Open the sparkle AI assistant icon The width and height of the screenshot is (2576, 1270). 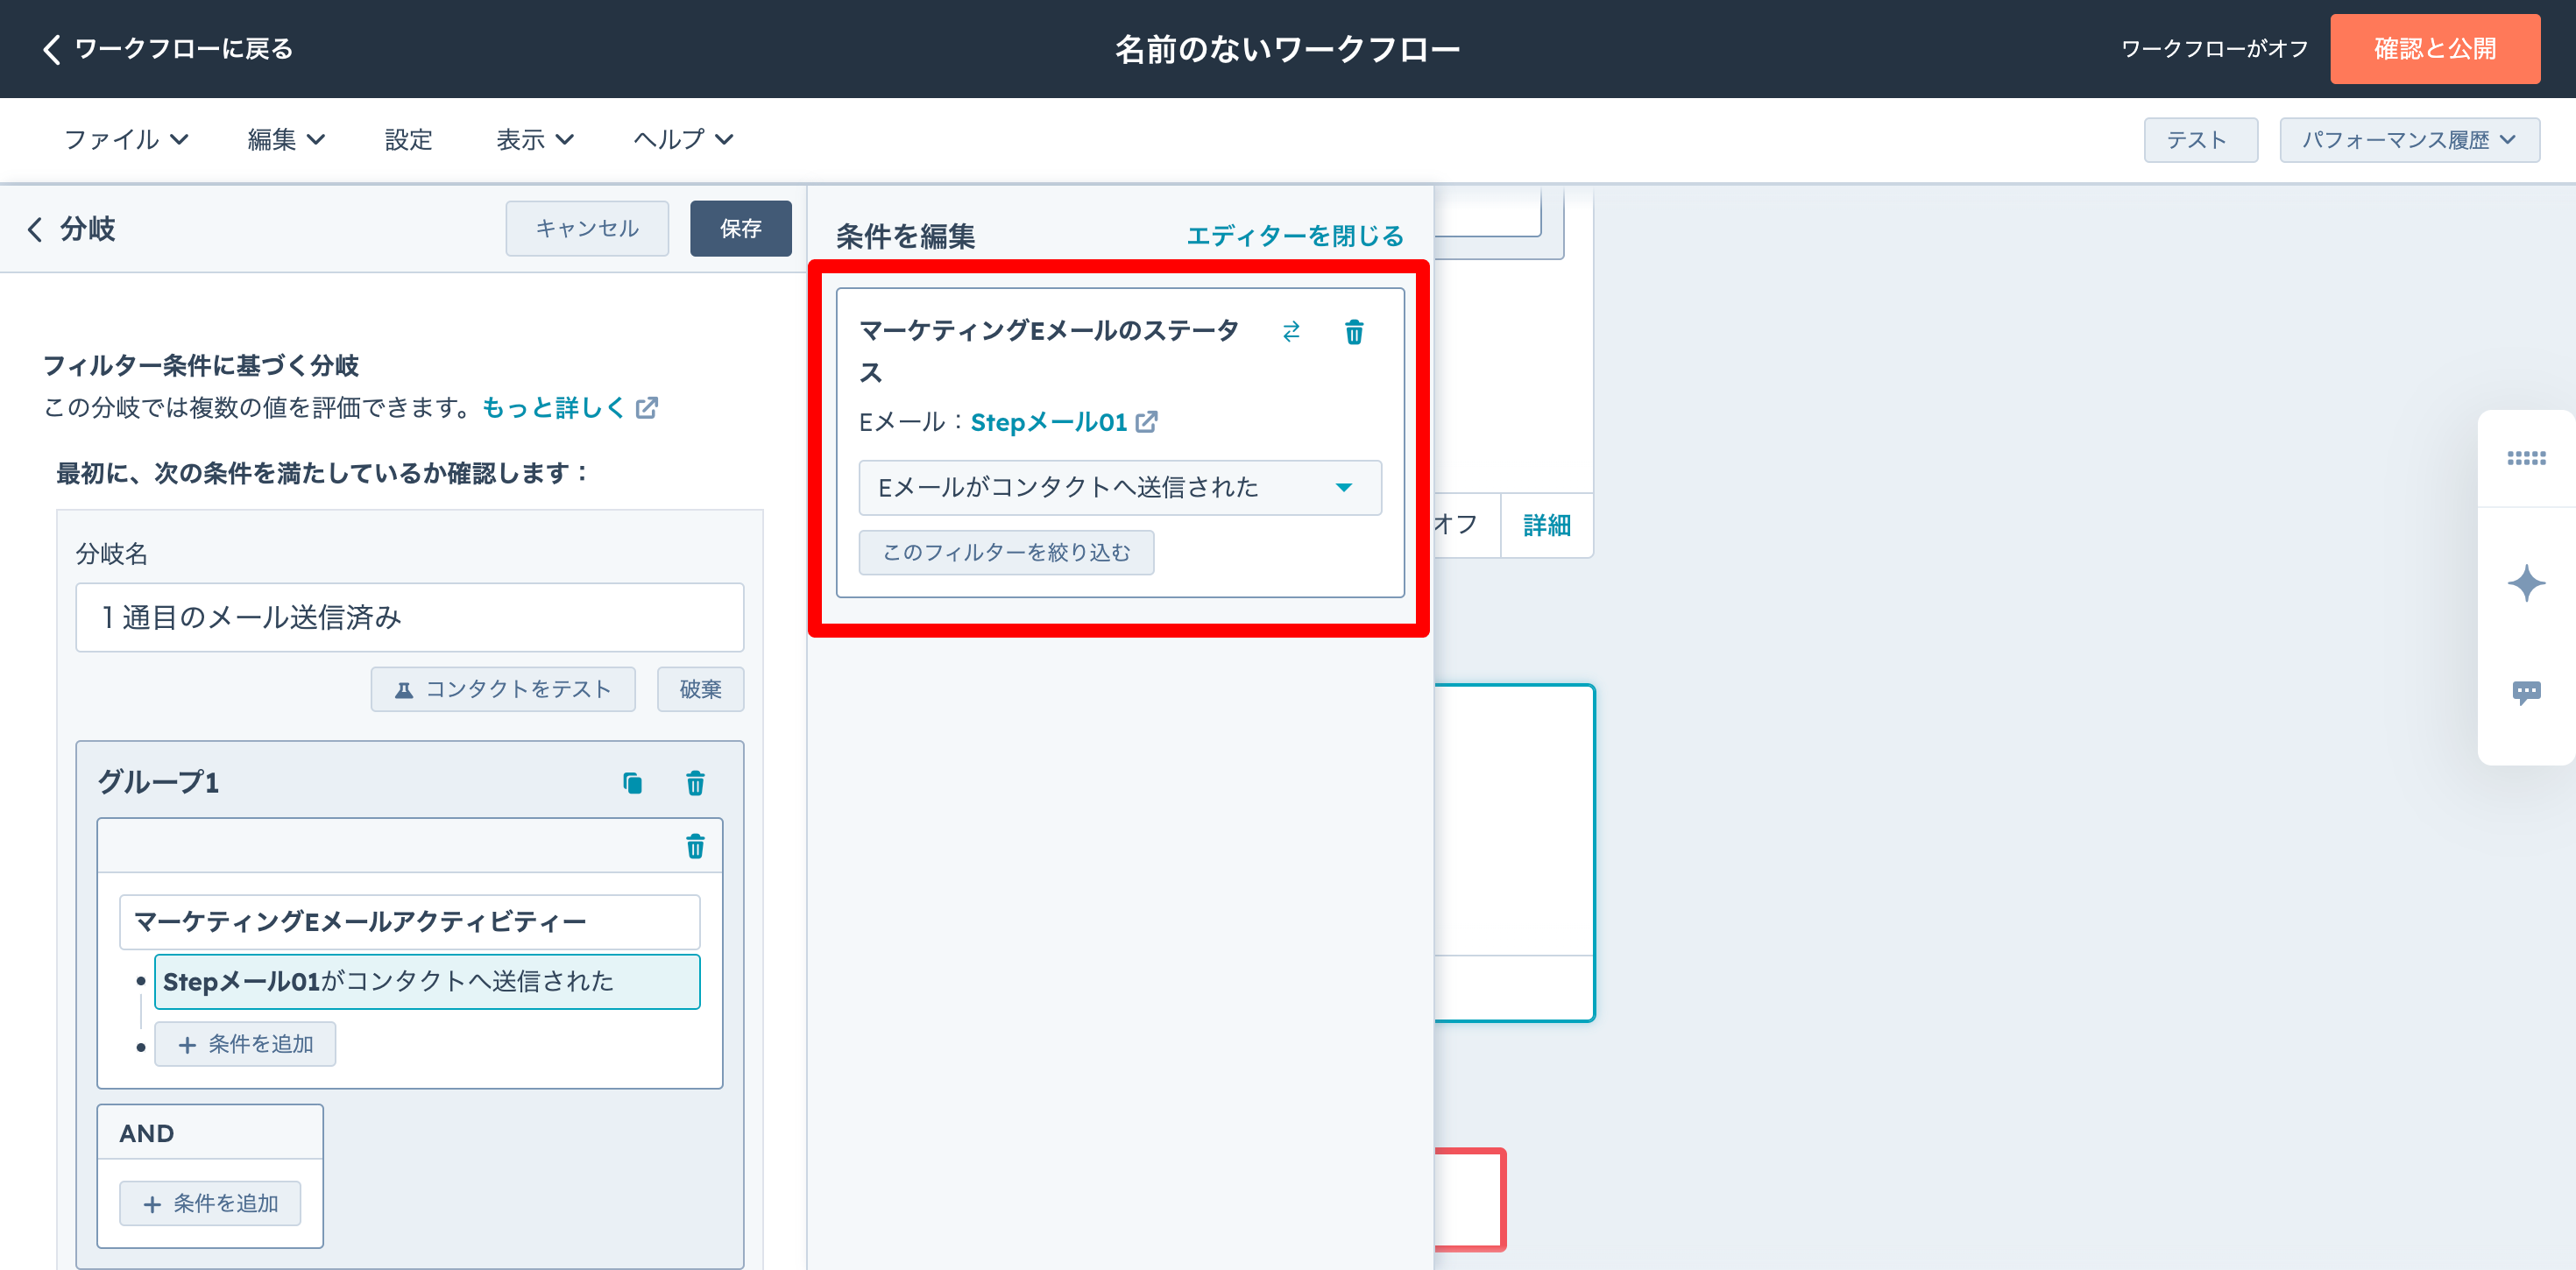(x=2526, y=583)
